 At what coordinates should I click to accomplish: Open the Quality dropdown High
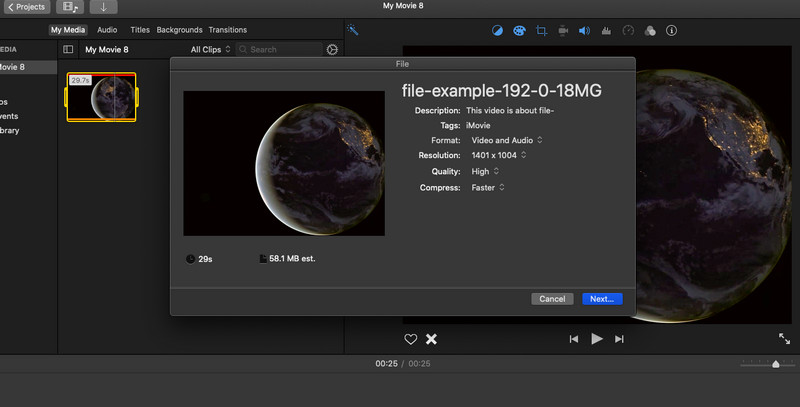(x=485, y=171)
